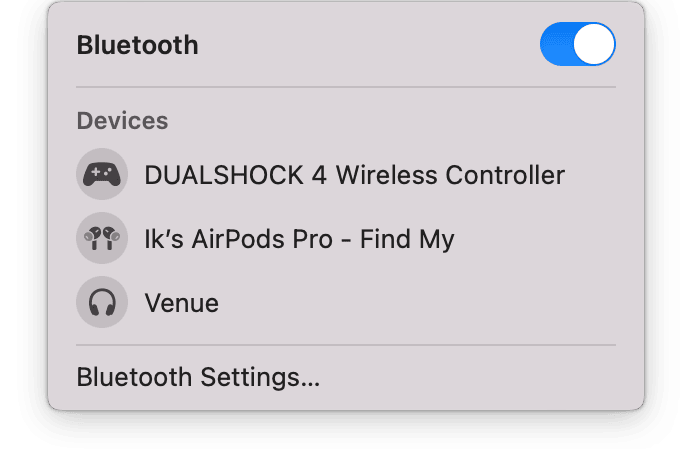Connect the Venue headphones entry

pyautogui.click(x=346, y=302)
